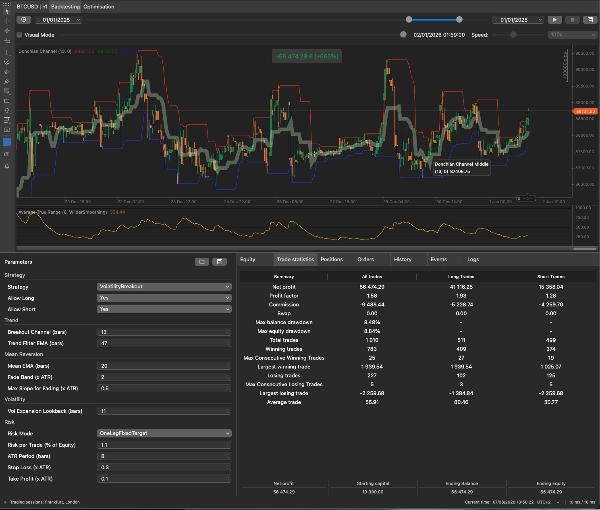Open the app grid dots menu

tap(6, 3)
